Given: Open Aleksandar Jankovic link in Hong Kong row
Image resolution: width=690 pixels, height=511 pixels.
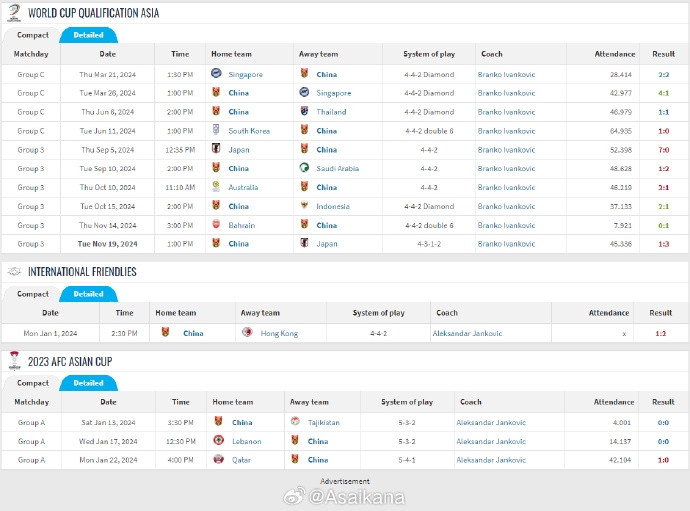Looking at the screenshot, I should click(467, 333).
